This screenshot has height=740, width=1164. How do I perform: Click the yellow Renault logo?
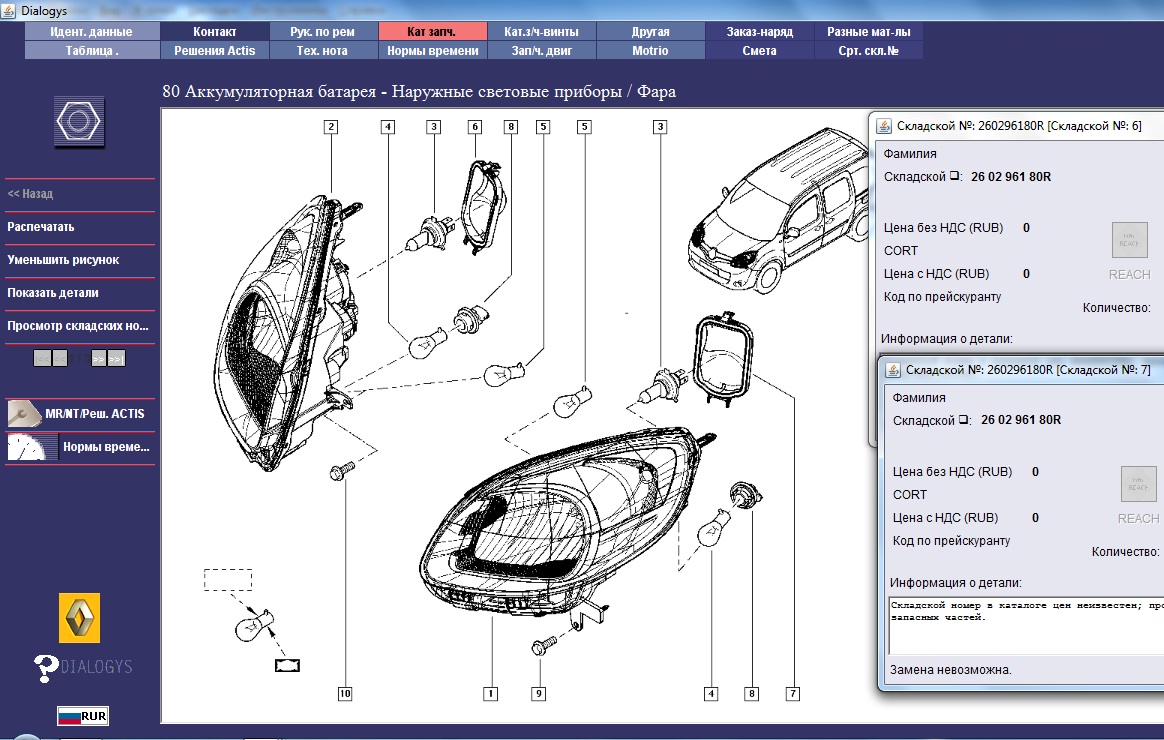coord(79,618)
